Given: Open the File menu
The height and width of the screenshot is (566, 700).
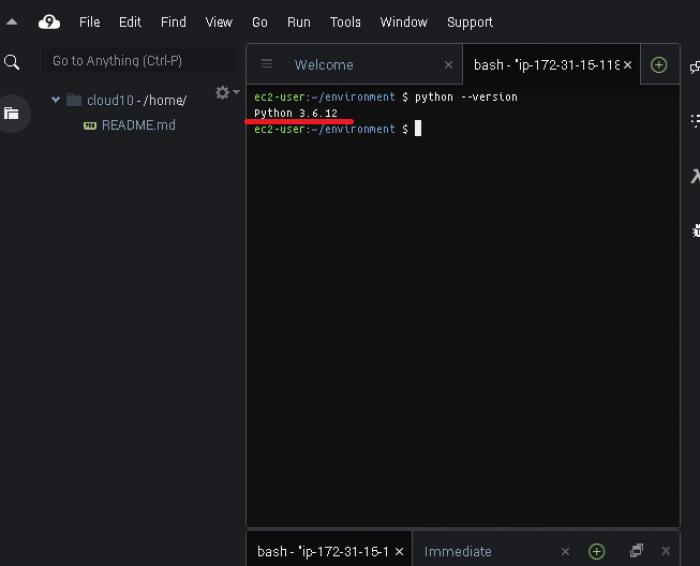Looking at the screenshot, I should click(x=90, y=22).
